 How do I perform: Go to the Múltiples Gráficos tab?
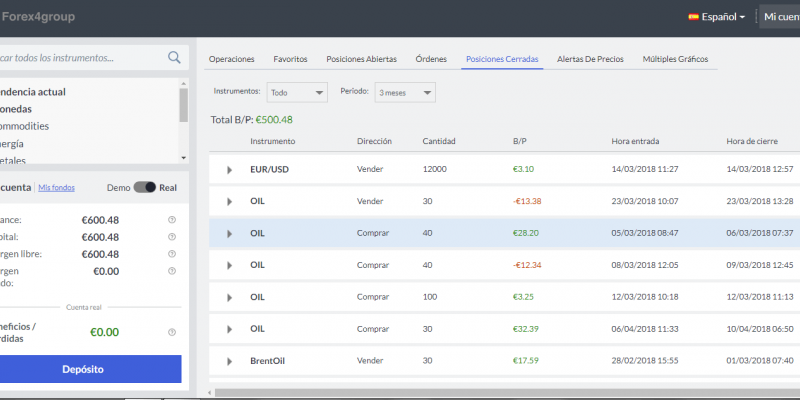(x=675, y=60)
